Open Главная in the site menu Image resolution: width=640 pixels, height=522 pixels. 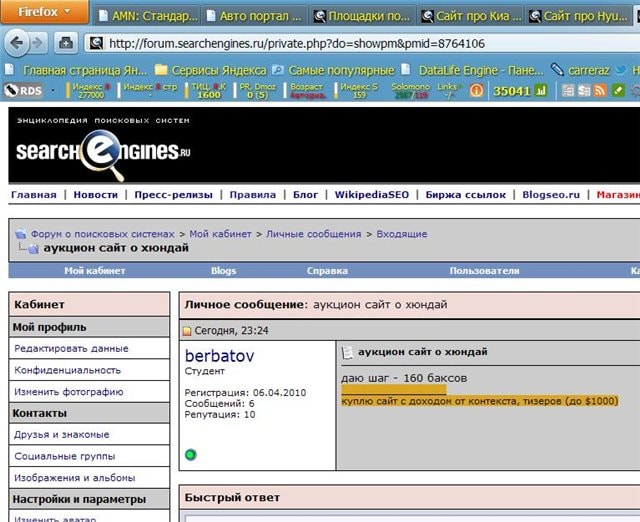[x=34, y=195]
